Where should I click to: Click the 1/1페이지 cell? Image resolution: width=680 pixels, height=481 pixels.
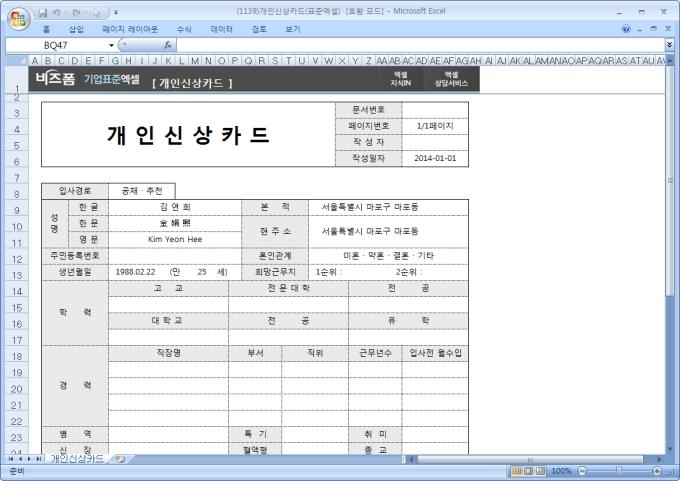click(435, 126)
